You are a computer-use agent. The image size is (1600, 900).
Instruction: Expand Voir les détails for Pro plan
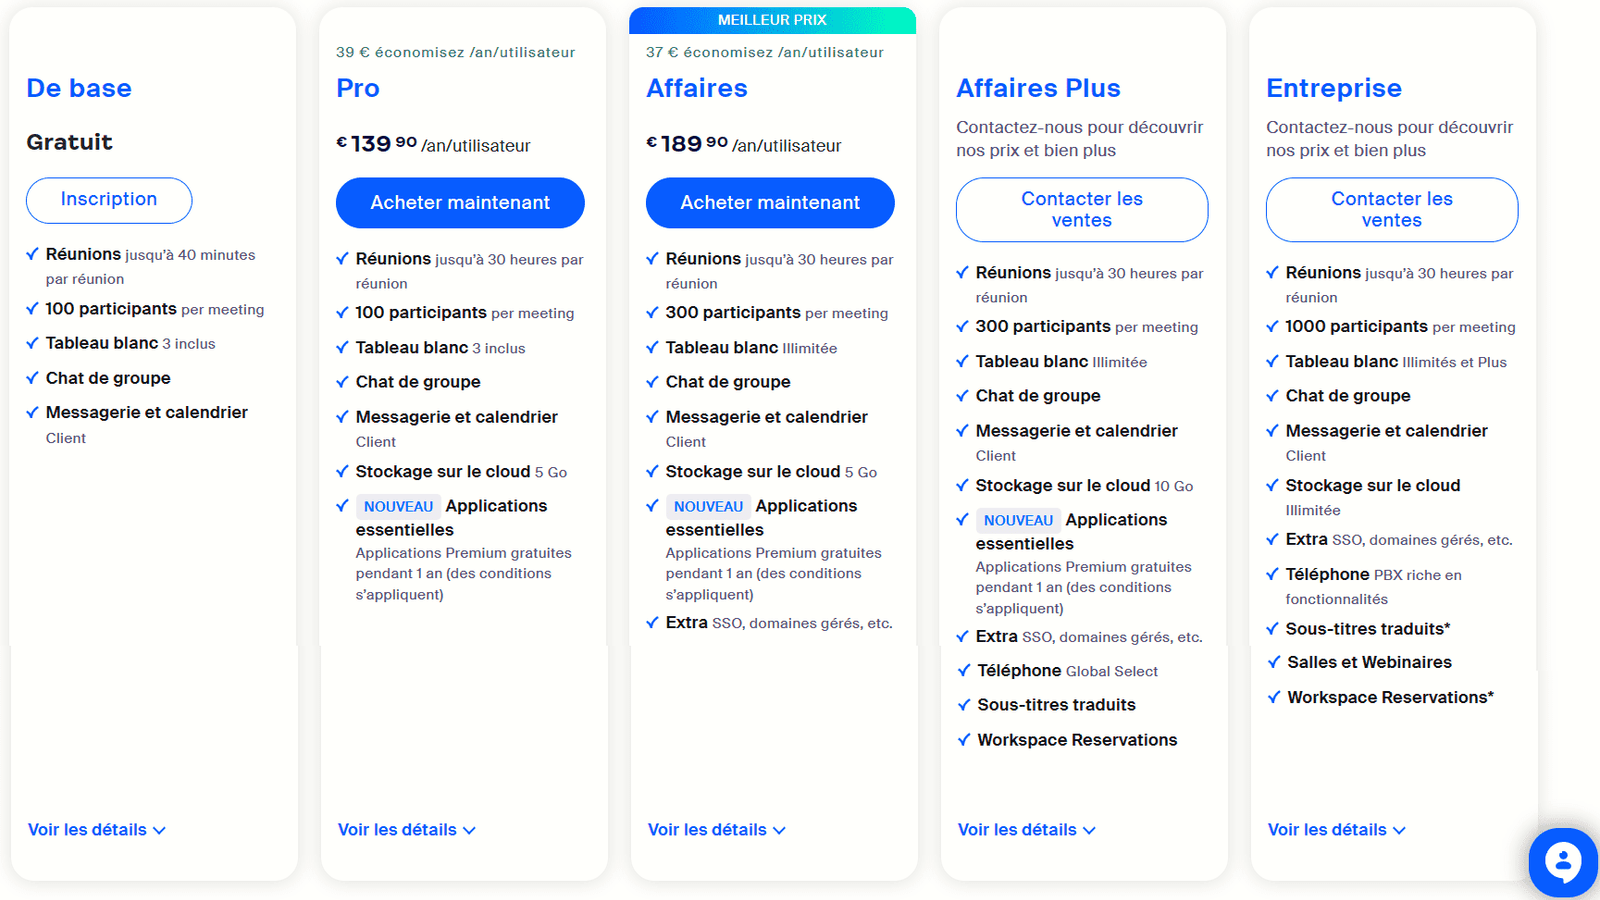pos(406,830)
